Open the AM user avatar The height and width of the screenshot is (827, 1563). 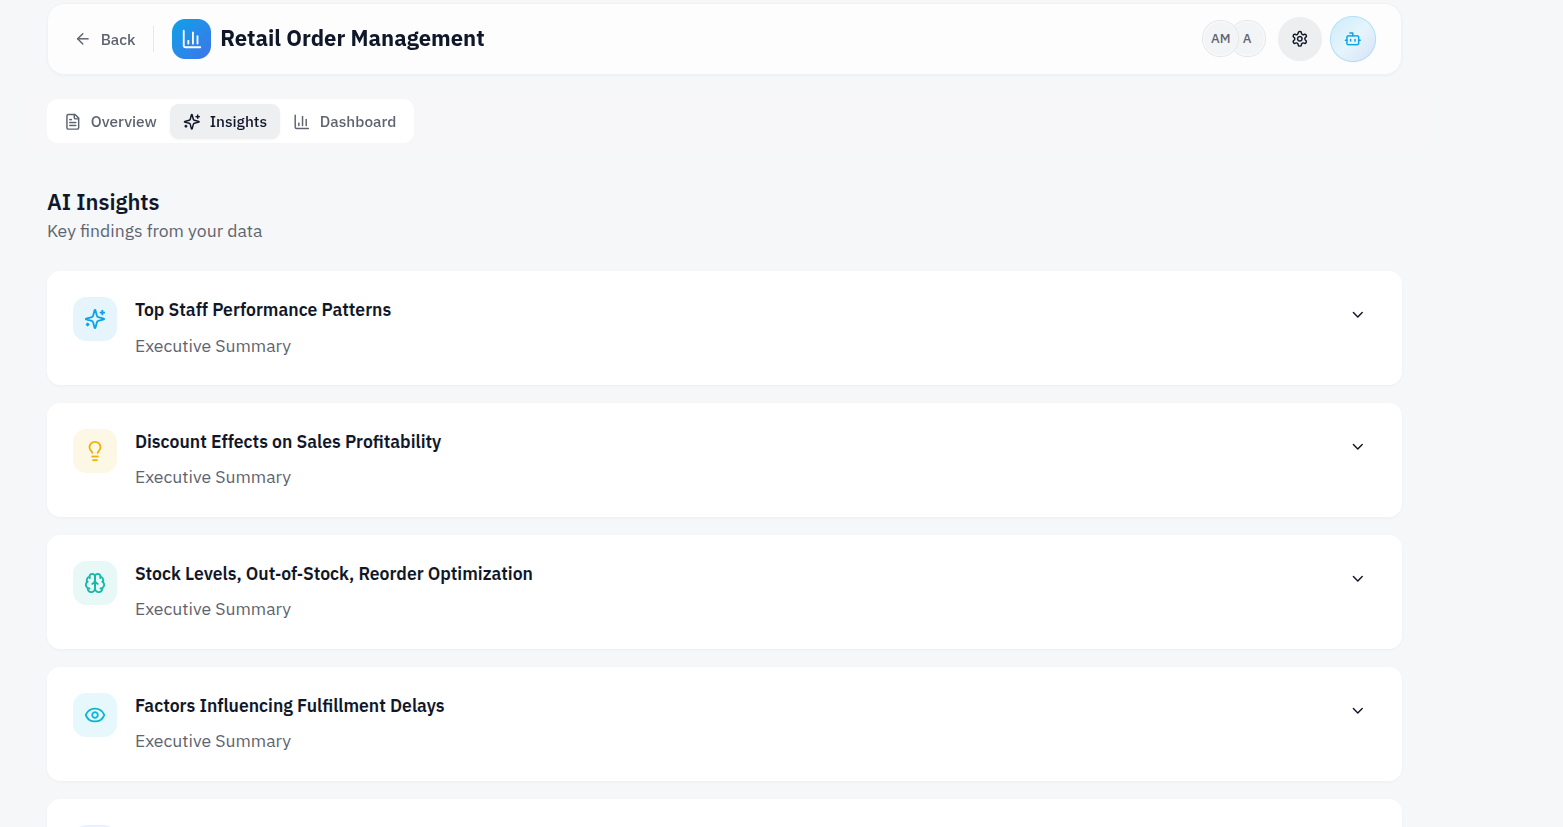[x=1218, y=38]
